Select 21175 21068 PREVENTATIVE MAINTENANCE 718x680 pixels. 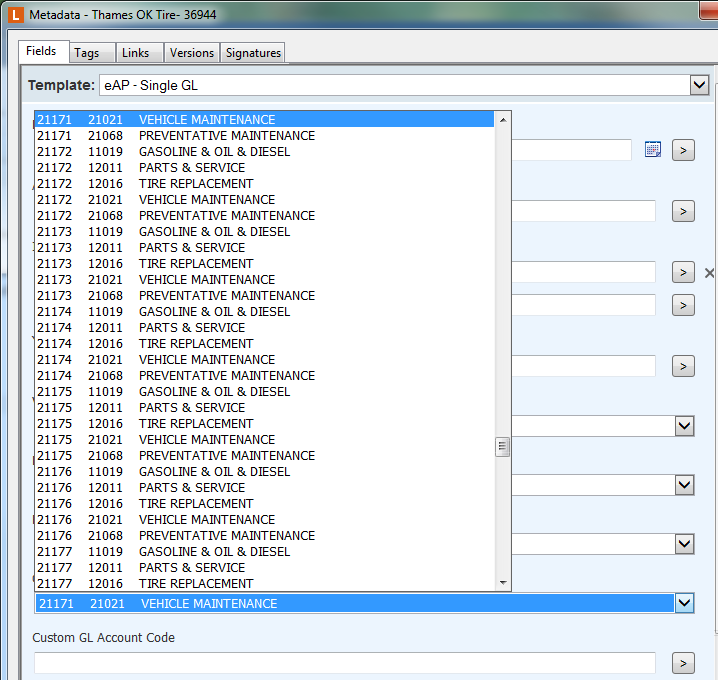click(265, 456)
